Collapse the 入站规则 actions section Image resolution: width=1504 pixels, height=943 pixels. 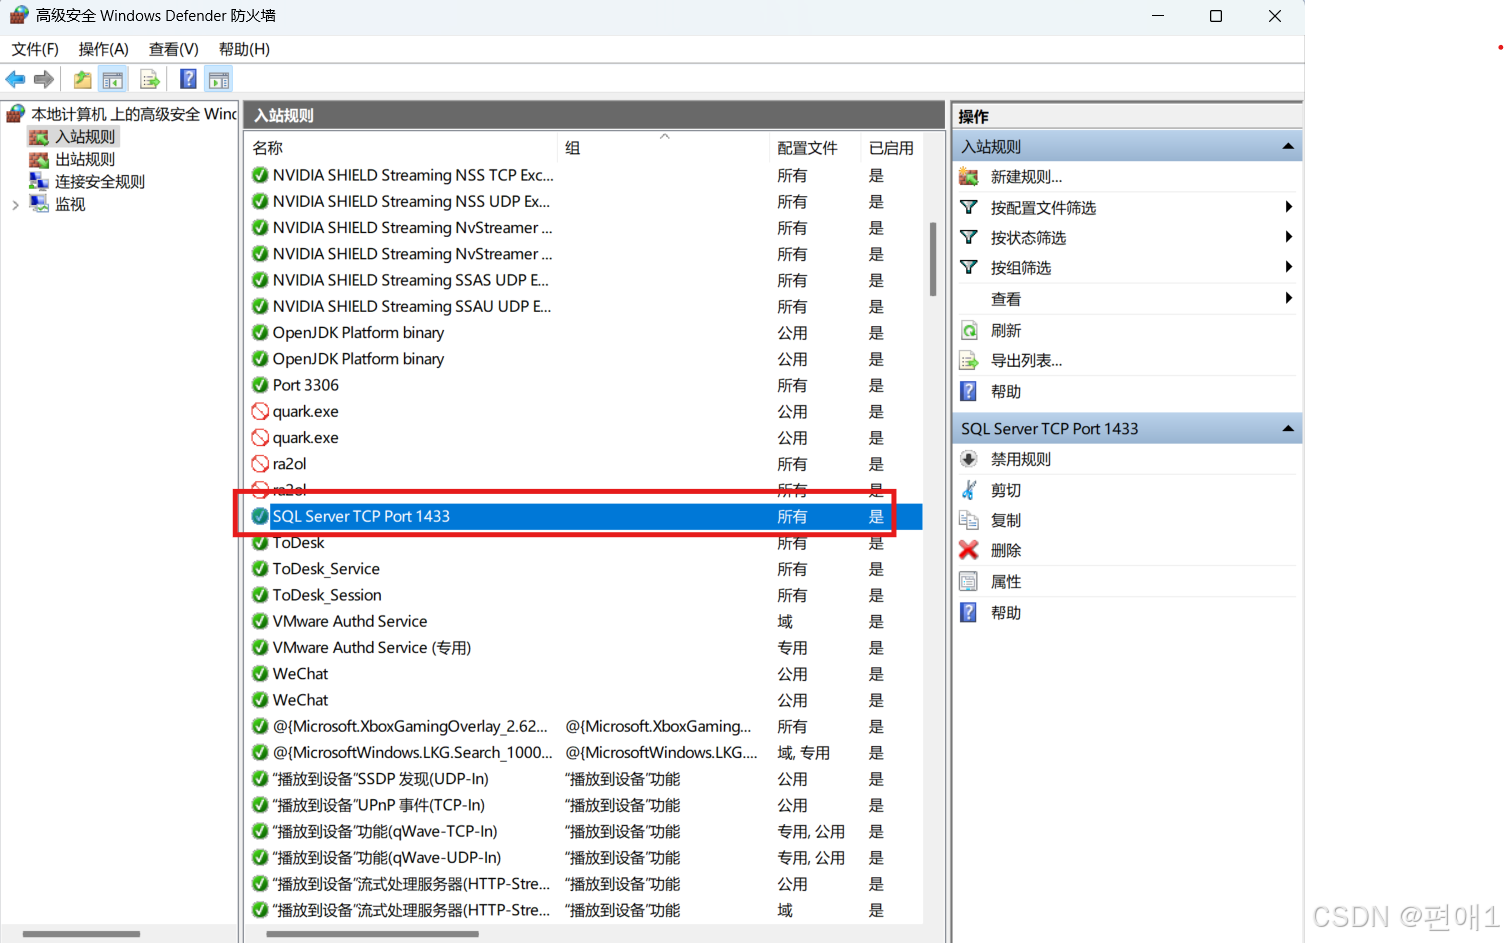(x=1288, y=145)
